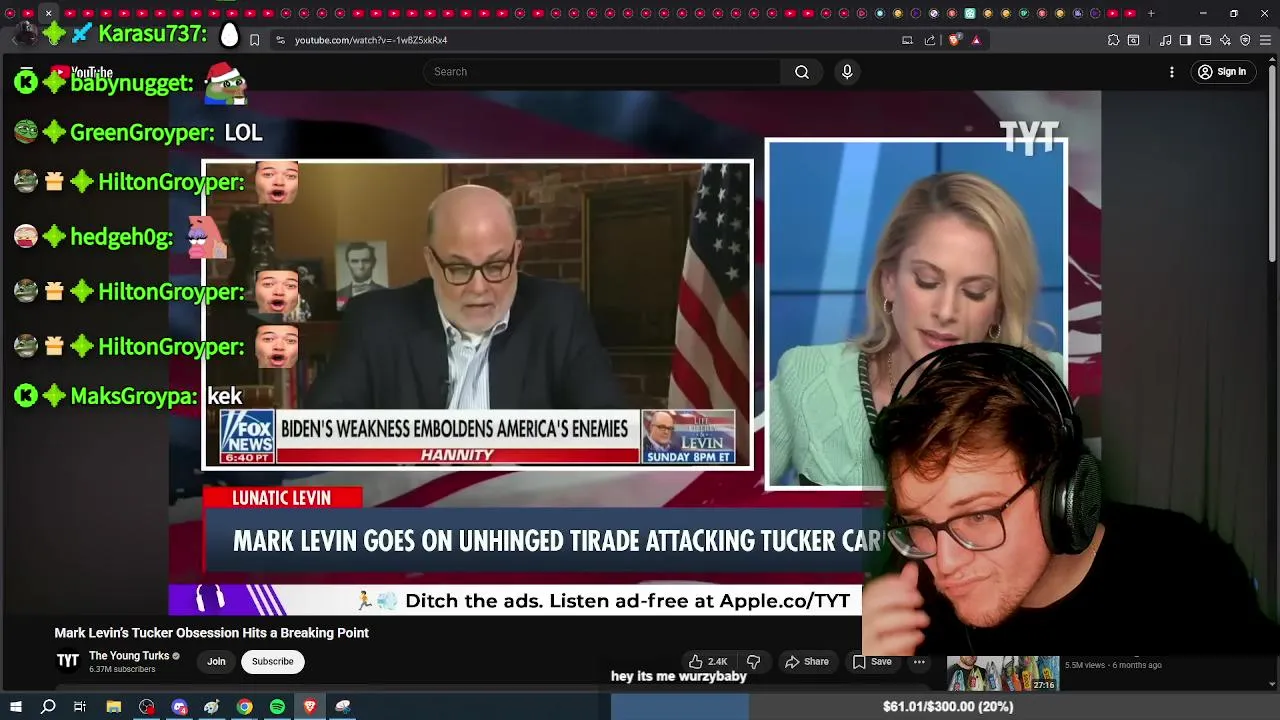The height and width of the screenshot is (720, 1280).
Task: Click the share page icon in address bar
Action: coord(930,40)
